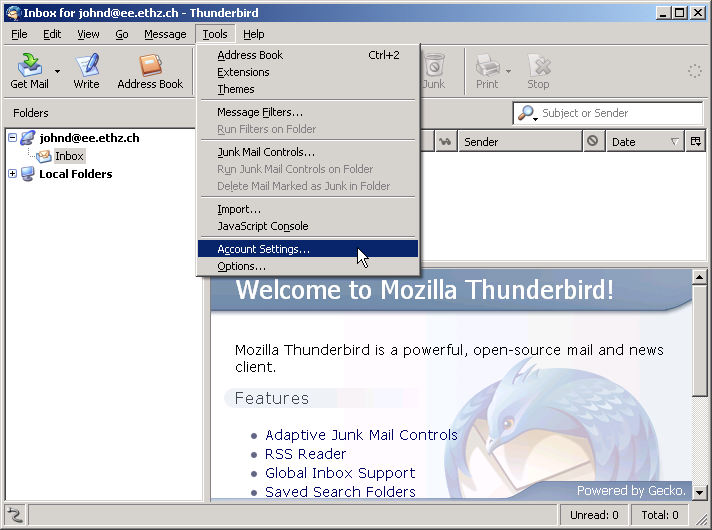712x530 pixels.
Task: Sort by the Date column header
Action: tap(645, 142)
